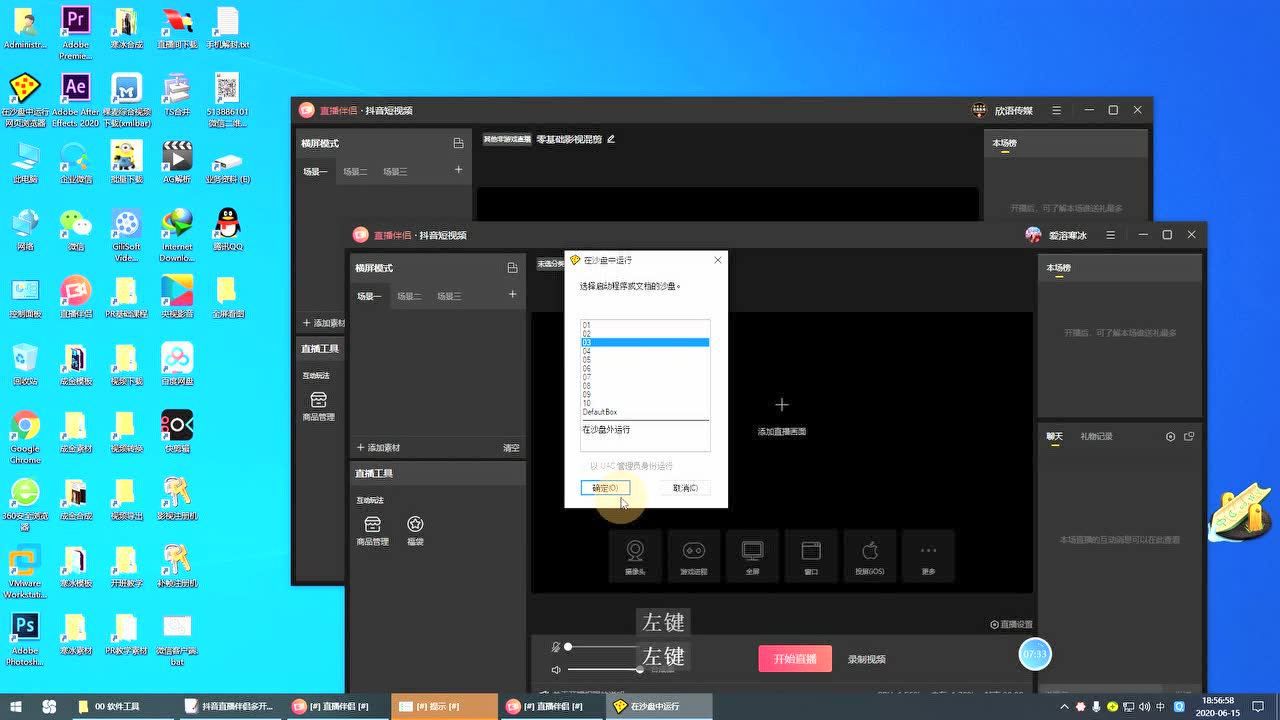This screenshot has height=720, width=1280.
Task: Toggle 以UAC管理员身份运行 checkbox
Action: (x=628, y=466)
